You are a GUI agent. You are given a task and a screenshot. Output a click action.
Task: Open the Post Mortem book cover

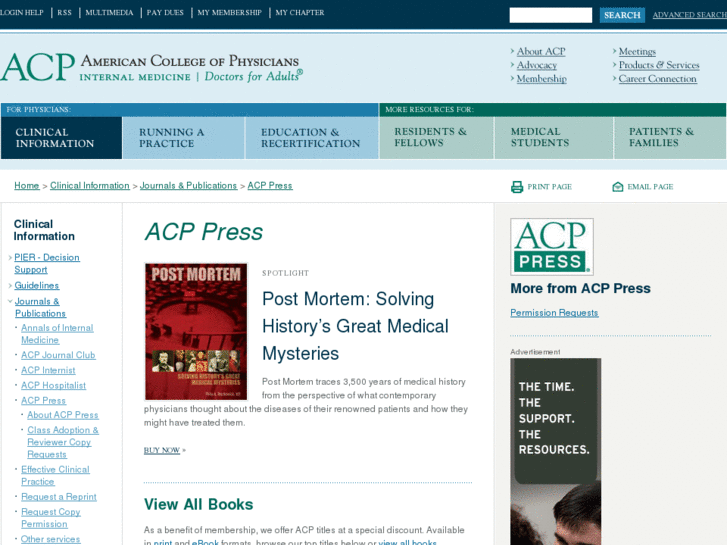point(196,332)
